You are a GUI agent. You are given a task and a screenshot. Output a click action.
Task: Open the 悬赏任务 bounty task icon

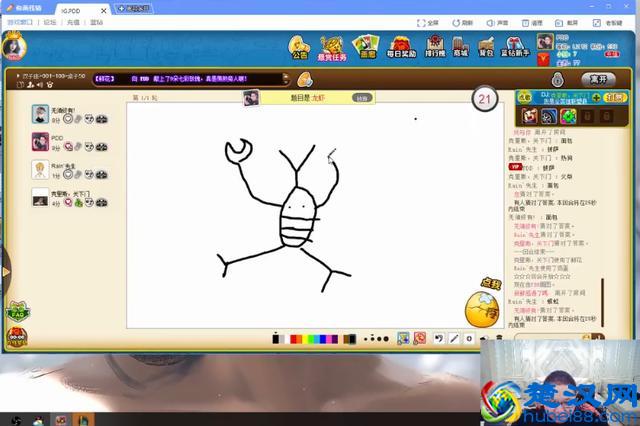pos(333,47)
